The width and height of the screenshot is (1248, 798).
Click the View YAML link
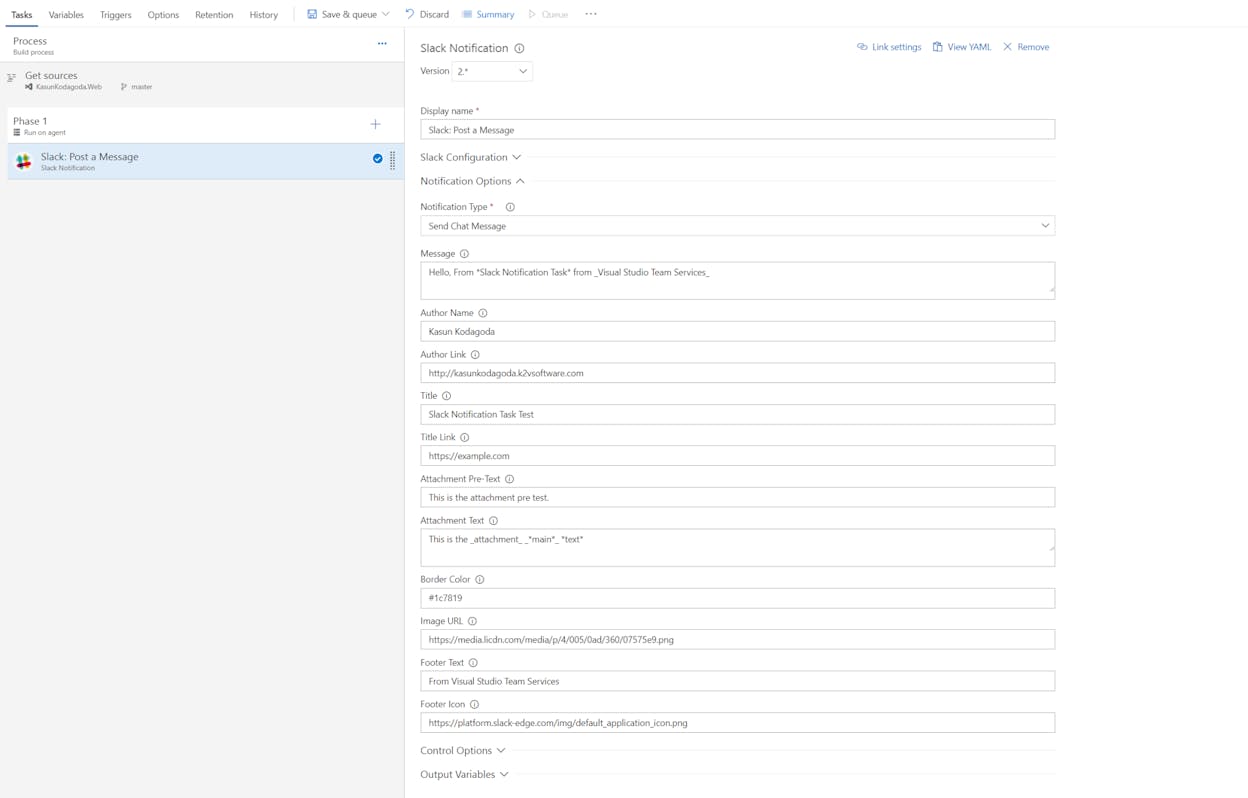pos(962,47)
